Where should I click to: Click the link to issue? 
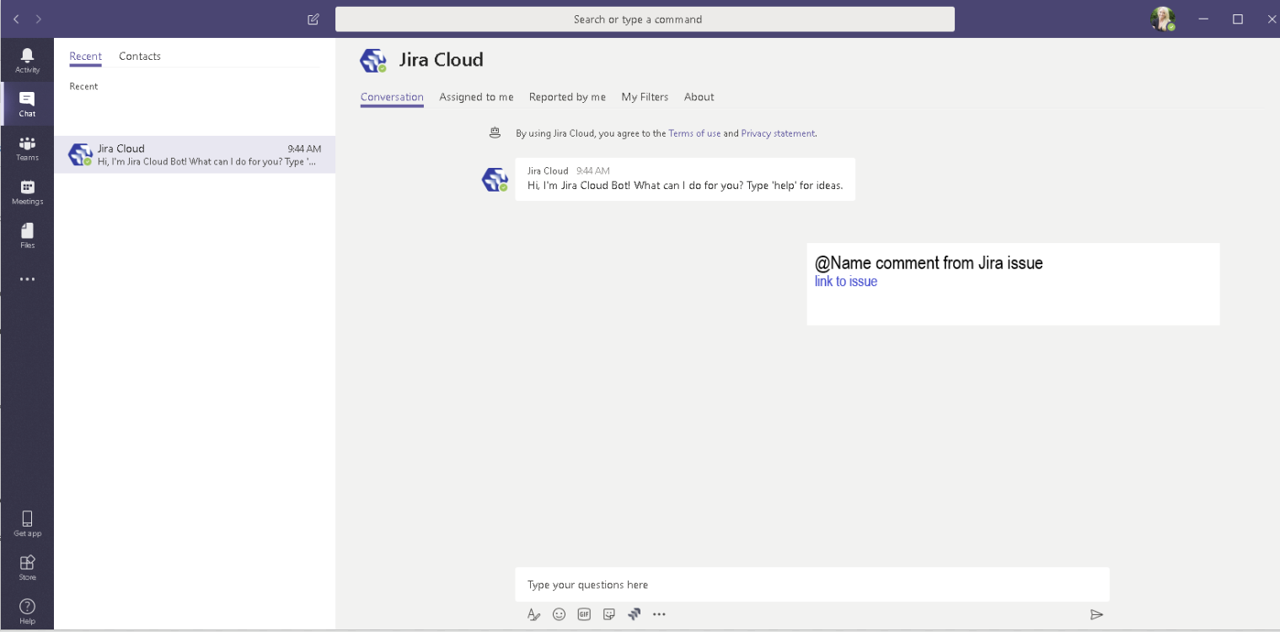click(846, 282)
